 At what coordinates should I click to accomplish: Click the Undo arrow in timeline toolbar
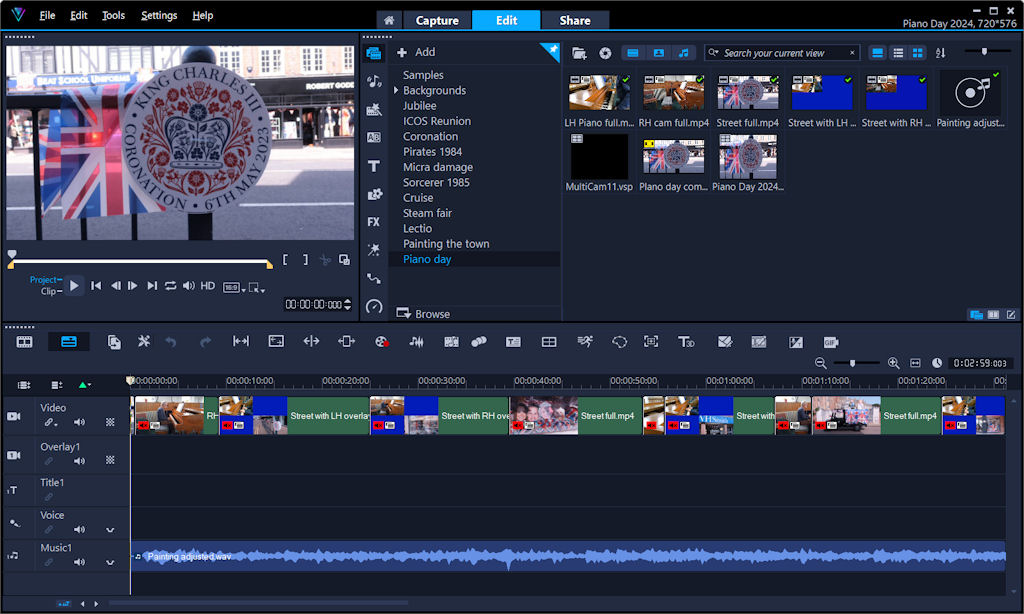(170, 342)
